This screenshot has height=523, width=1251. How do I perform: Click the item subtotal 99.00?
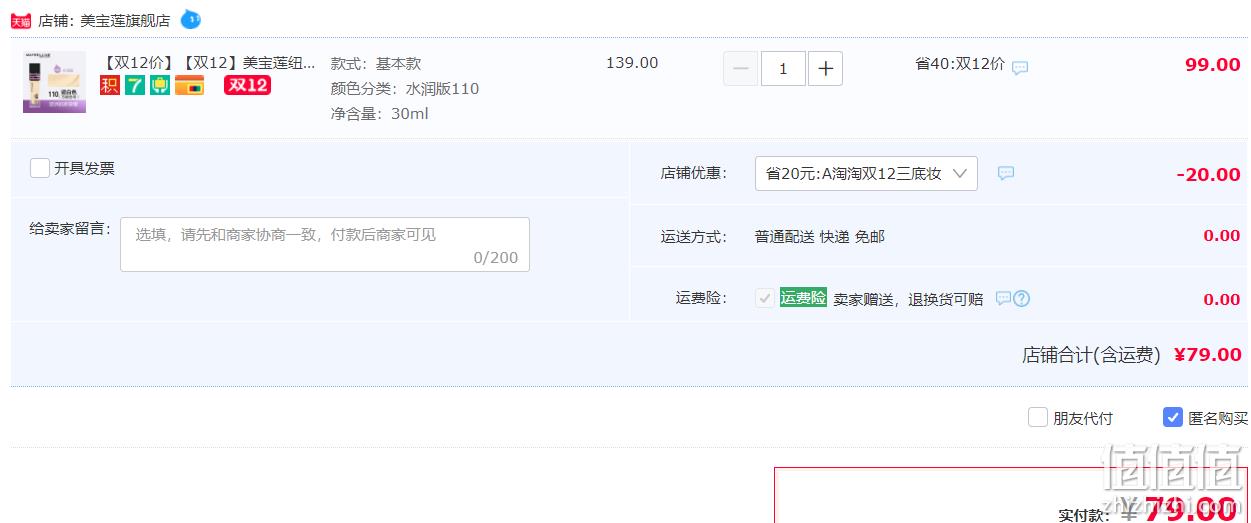tap(1213, 65)
